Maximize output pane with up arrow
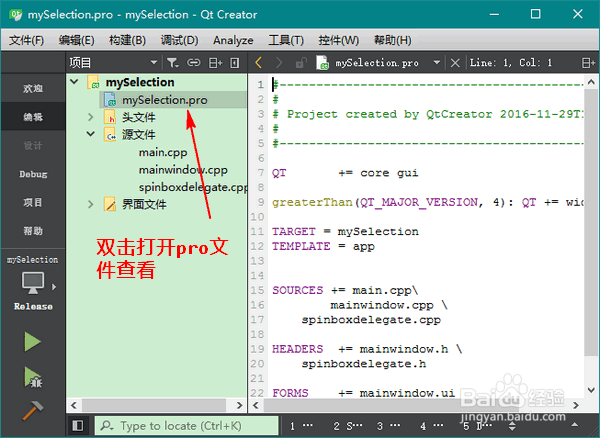Viewport: 600px width, 438px height. [x=574, y=425]
